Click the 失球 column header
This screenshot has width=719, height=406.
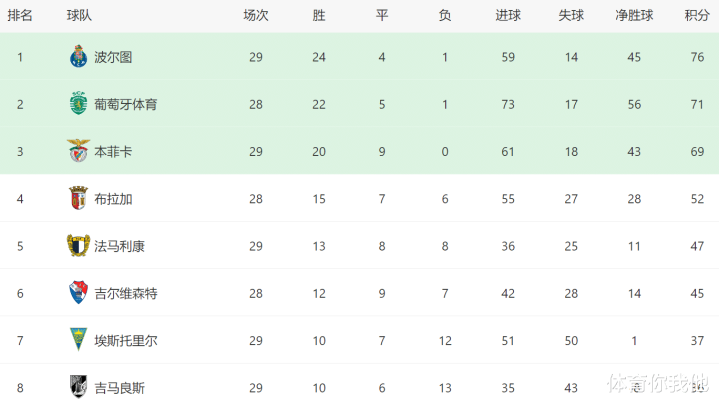click(x=571, y=15)
